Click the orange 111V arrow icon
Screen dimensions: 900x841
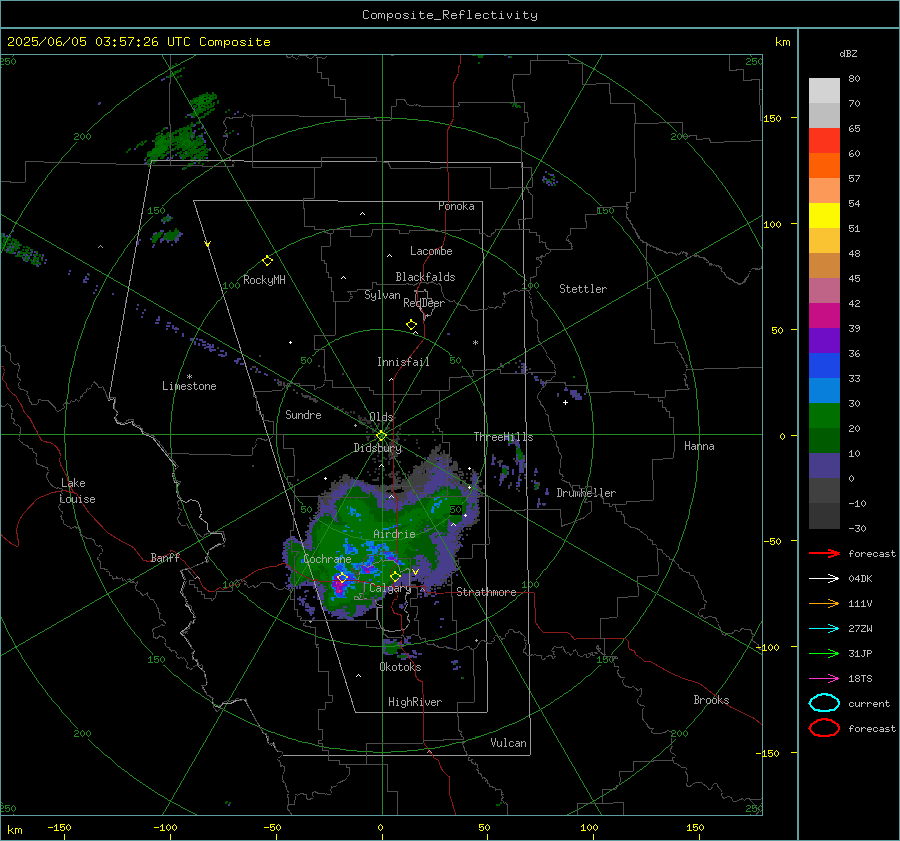coord(824,603)
